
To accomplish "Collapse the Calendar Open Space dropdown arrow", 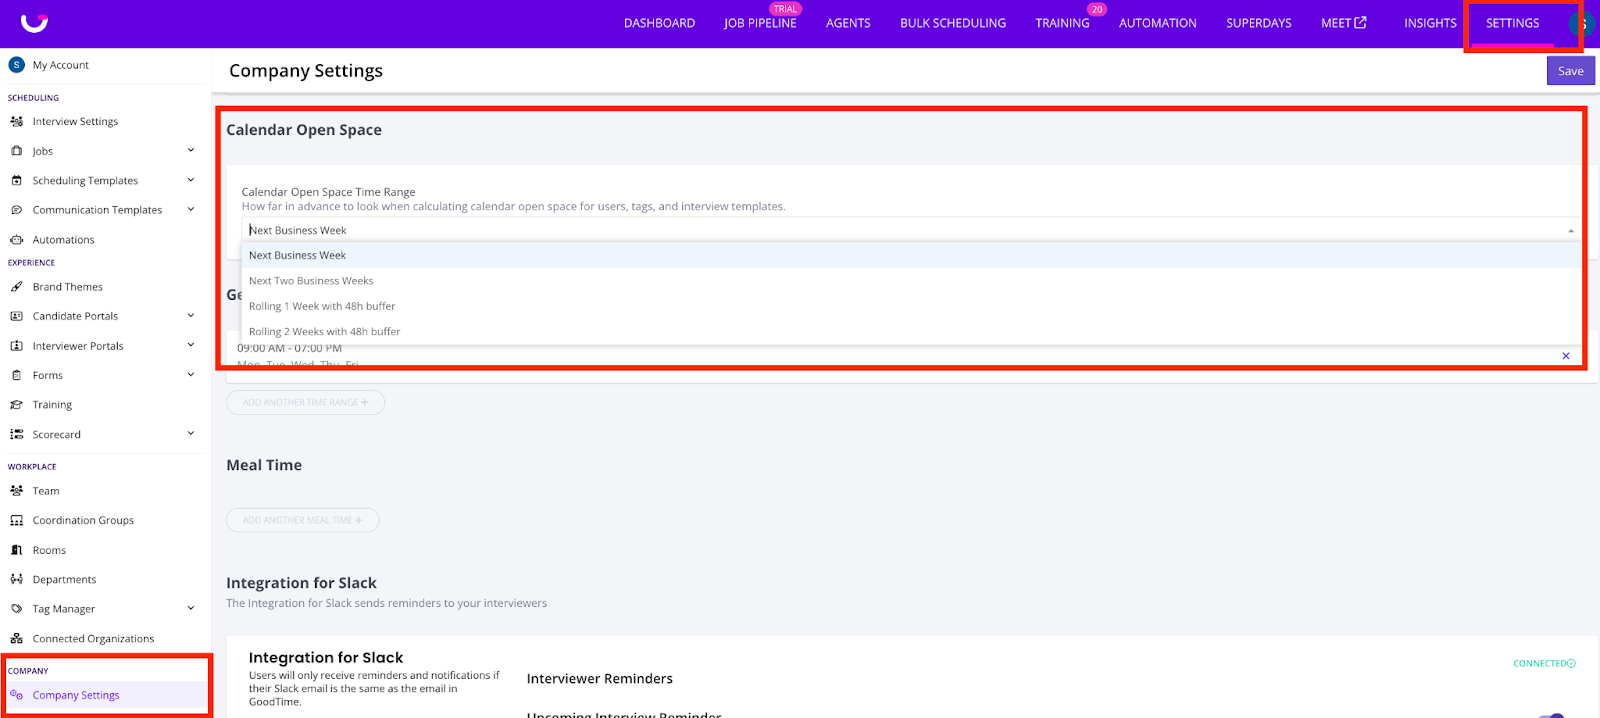I will [x=1571, y=231].
